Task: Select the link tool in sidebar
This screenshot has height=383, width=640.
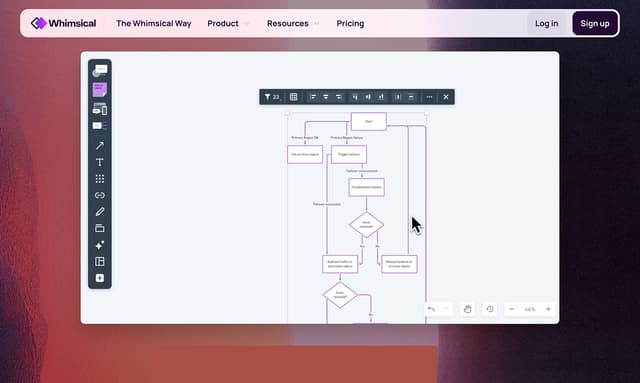Action: coord(100,195)
